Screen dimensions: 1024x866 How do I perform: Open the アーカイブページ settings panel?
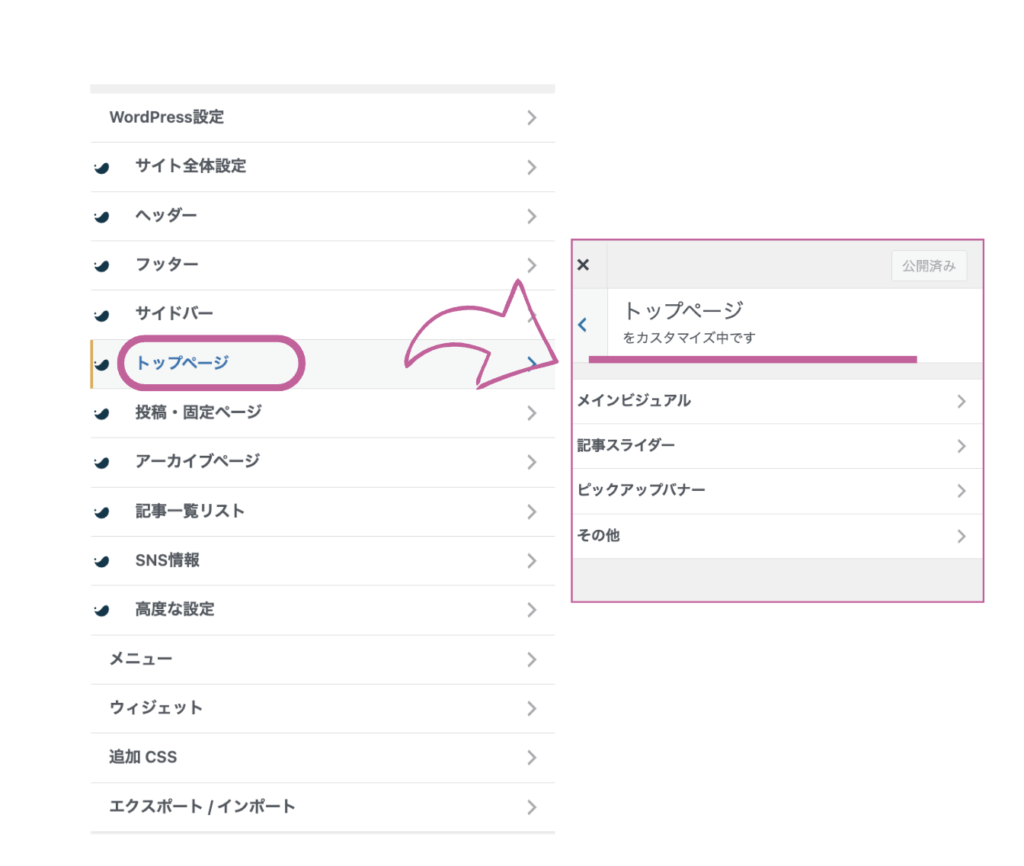tap(197, 461)
